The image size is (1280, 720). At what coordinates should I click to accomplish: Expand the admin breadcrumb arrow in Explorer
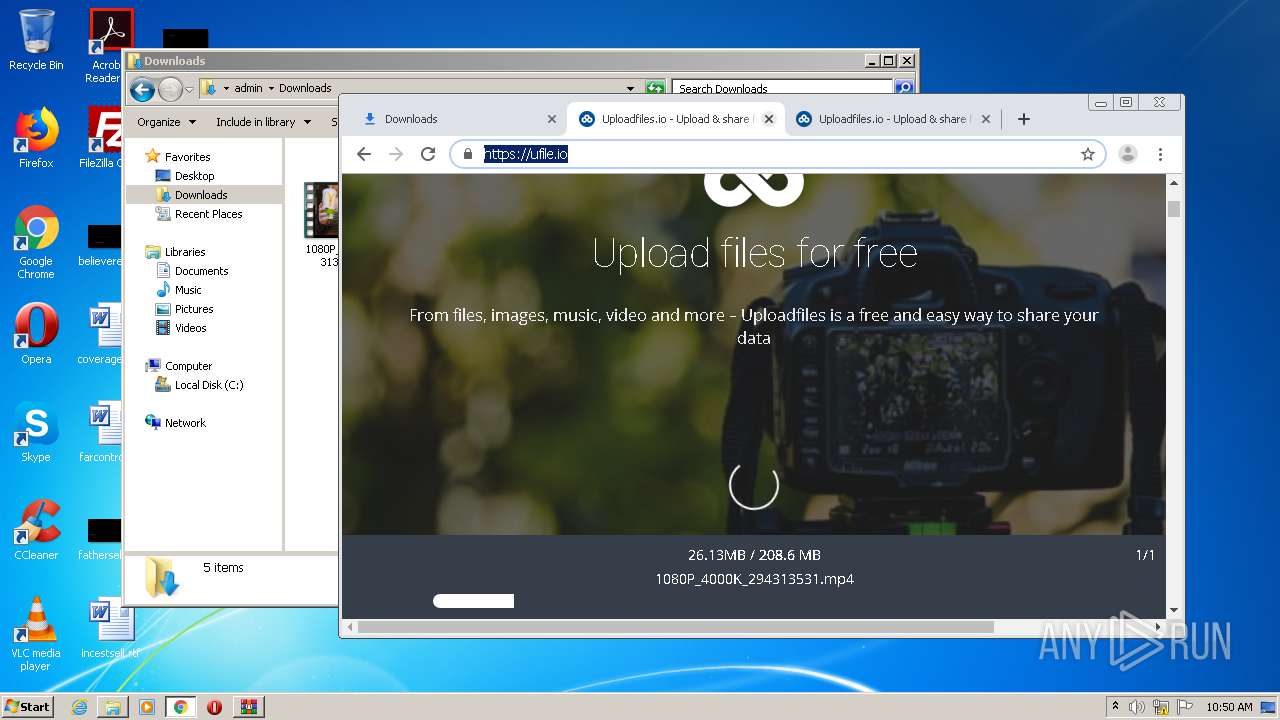coord(271,88)
